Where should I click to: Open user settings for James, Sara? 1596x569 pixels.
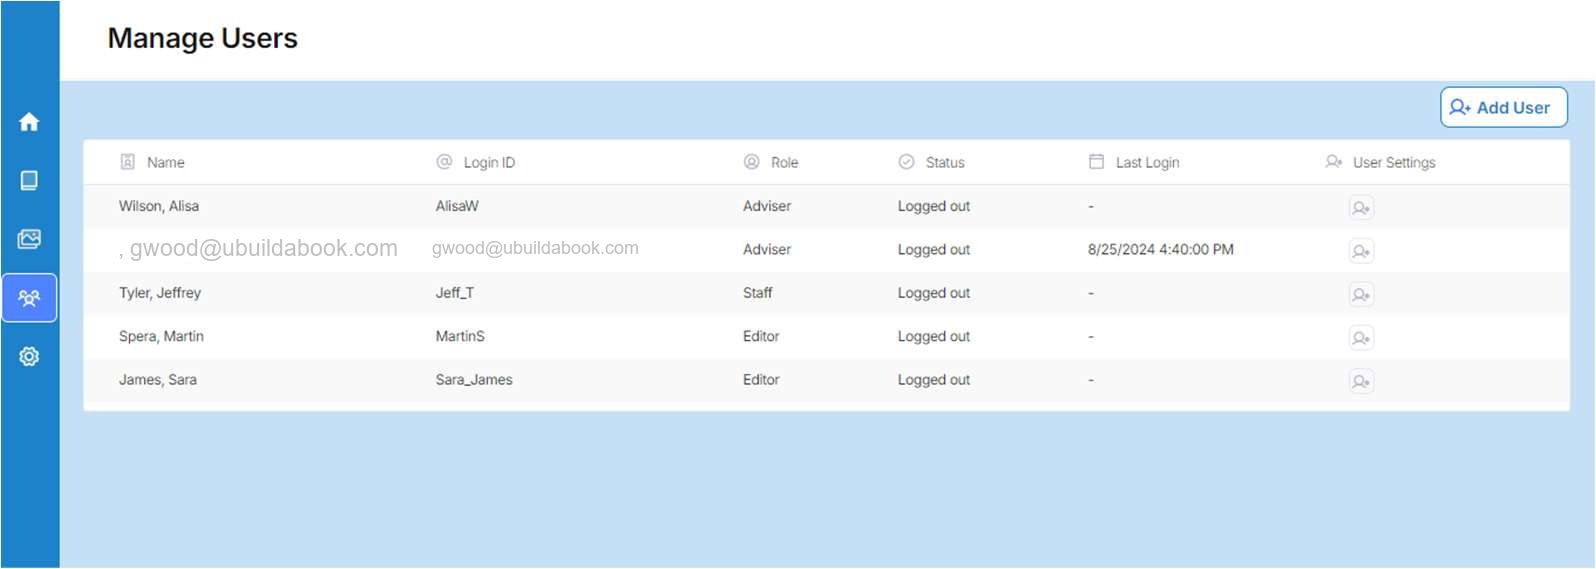(1360, 381)
